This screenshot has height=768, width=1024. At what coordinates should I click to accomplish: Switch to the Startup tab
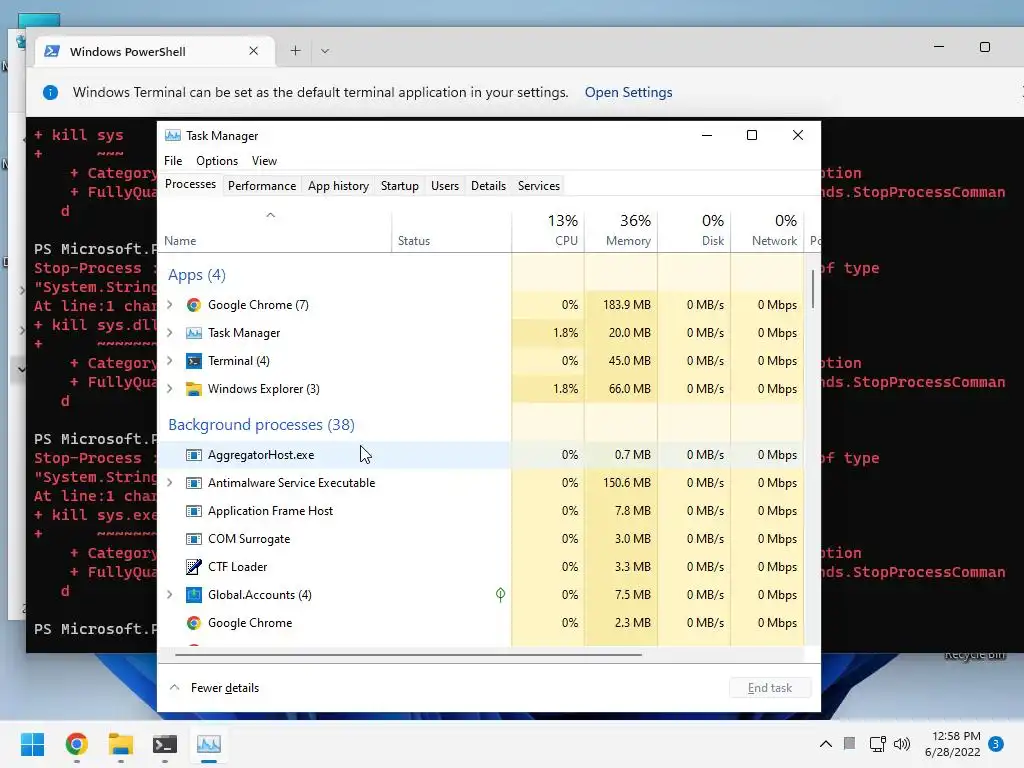[x=400, y=186]
